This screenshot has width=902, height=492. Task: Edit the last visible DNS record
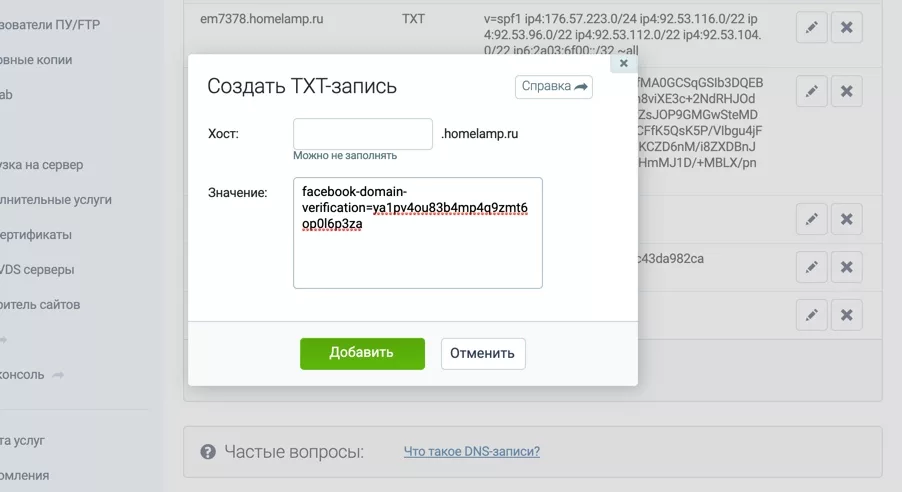[812, 315]
